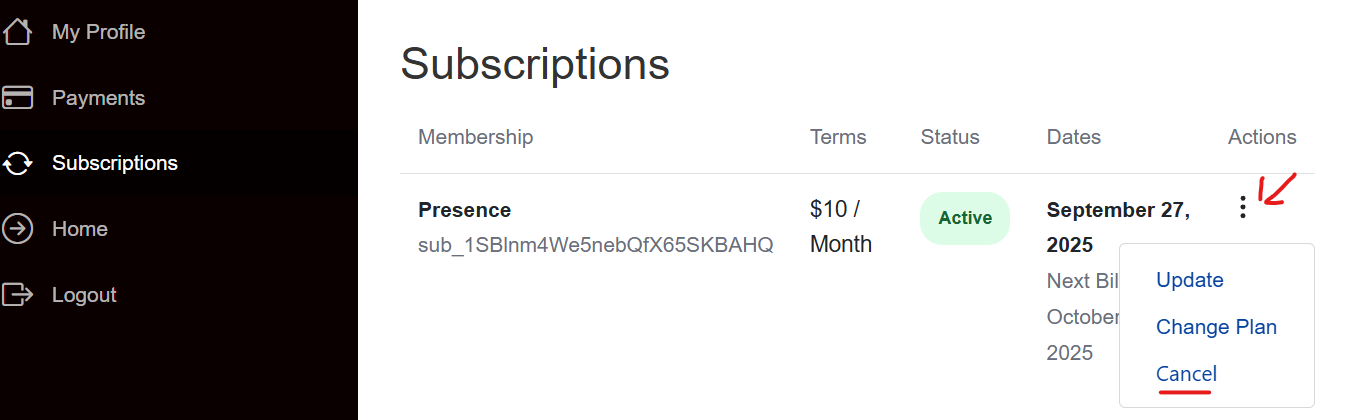Go to Payments in the sidebar
The width and height of the screenshot is (1346, 420).
pos(98,98)
